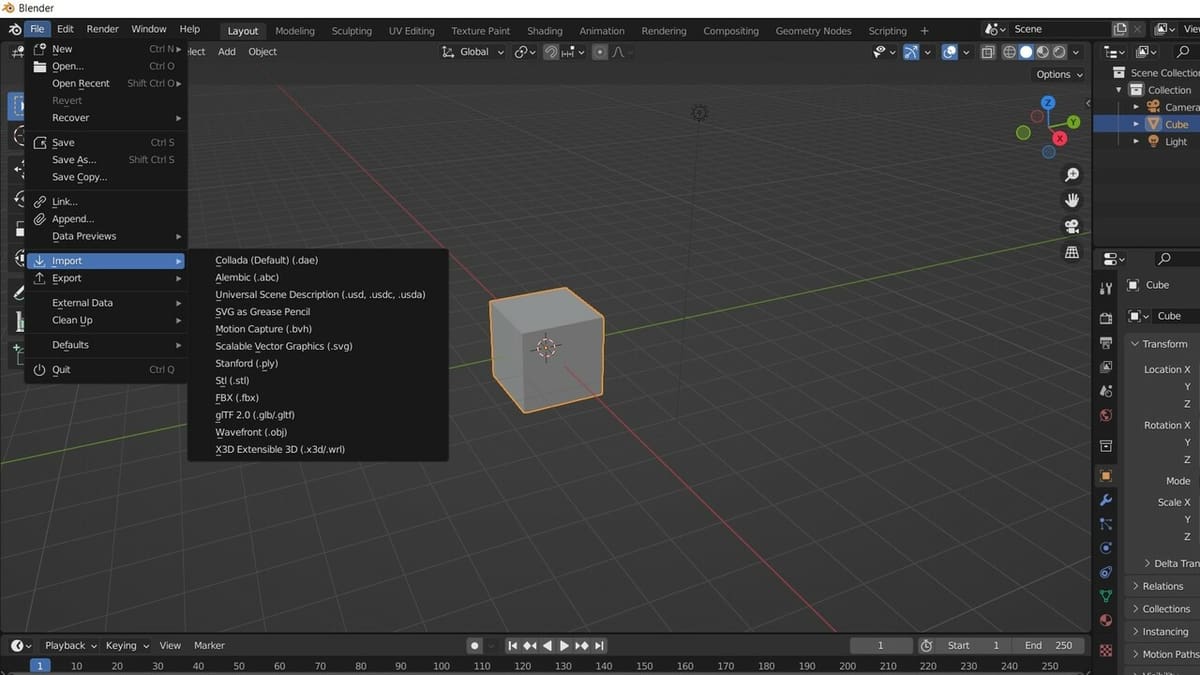Switch to solid viewport shading
The height and width of the screenshot is (675, 1200).
click(x=1026, y=52)
